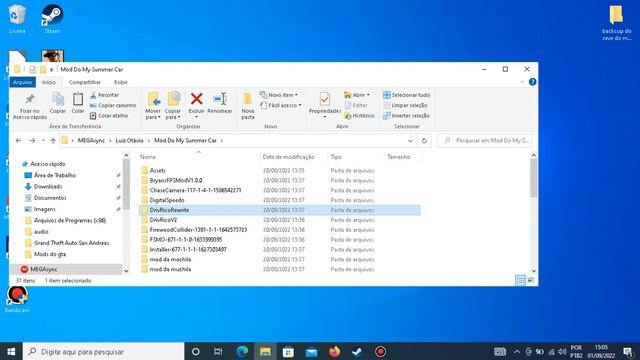Refresh the current folder view
The height and width of the screenshot is (360, 640).
pyautogui.click(x=424, y=140)
